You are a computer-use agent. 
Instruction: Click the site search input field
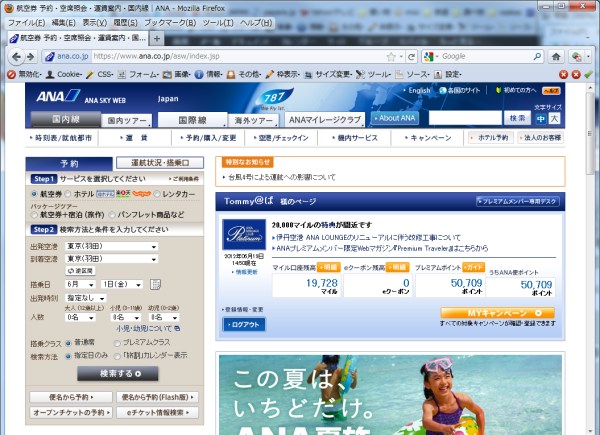click(x=465, y=118)
